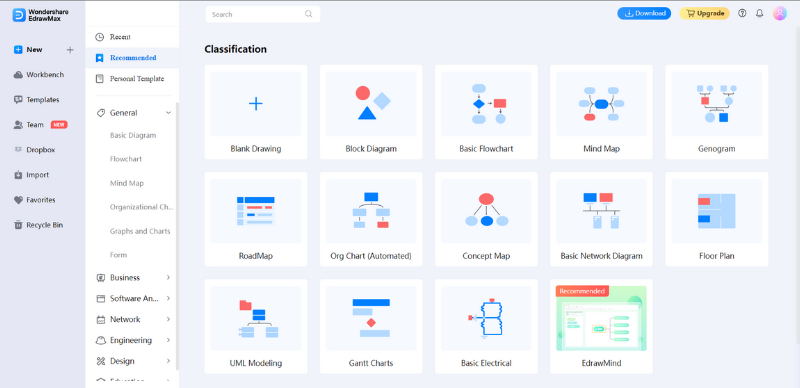Screen dimensions: 800x388
Task: Click the Wondershare EdrawMax logo
Action: (41, 15)
